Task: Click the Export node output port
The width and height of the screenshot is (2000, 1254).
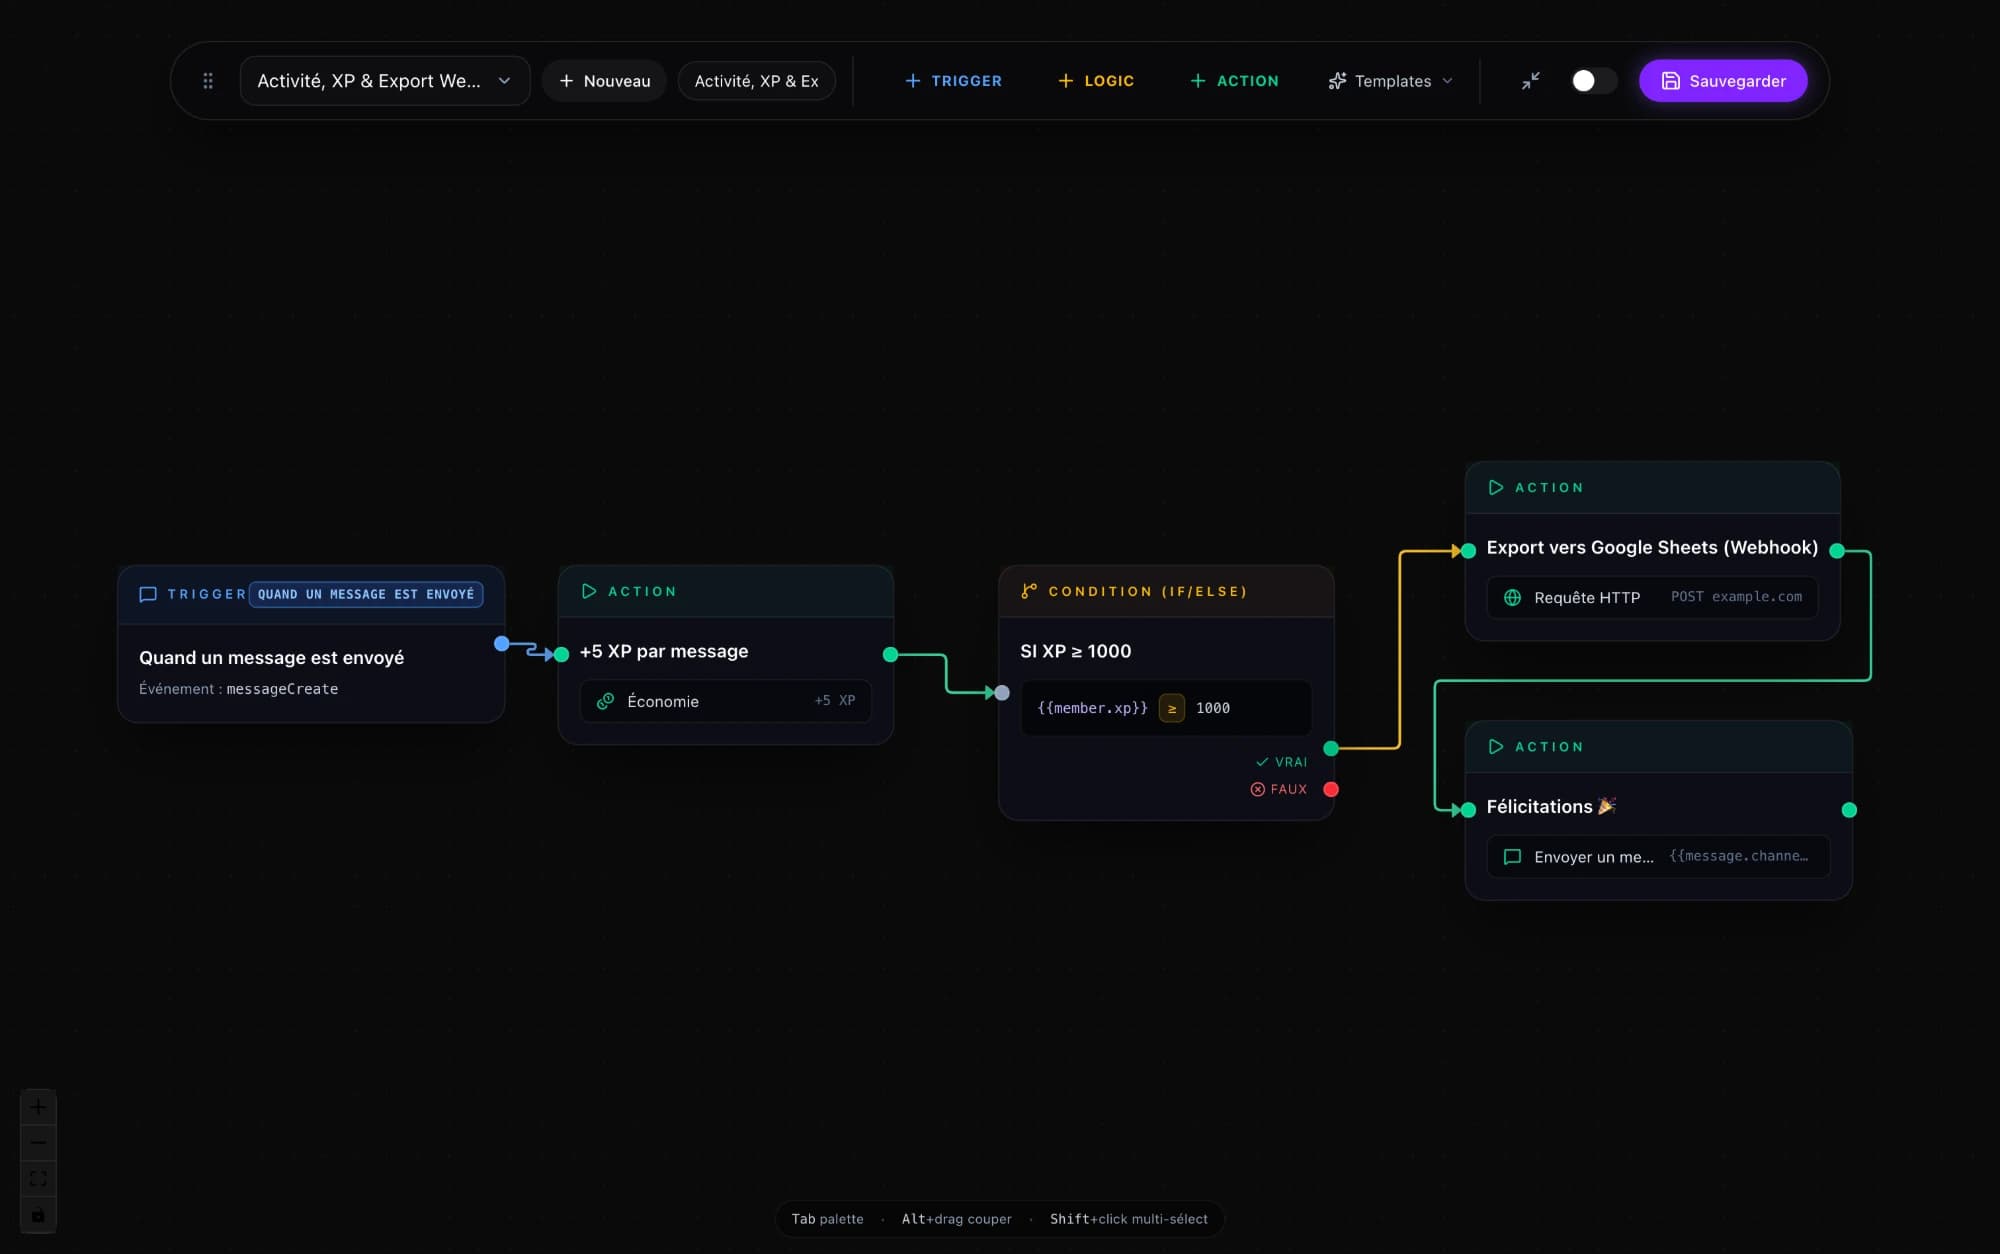Action: tap(1837, 550)
